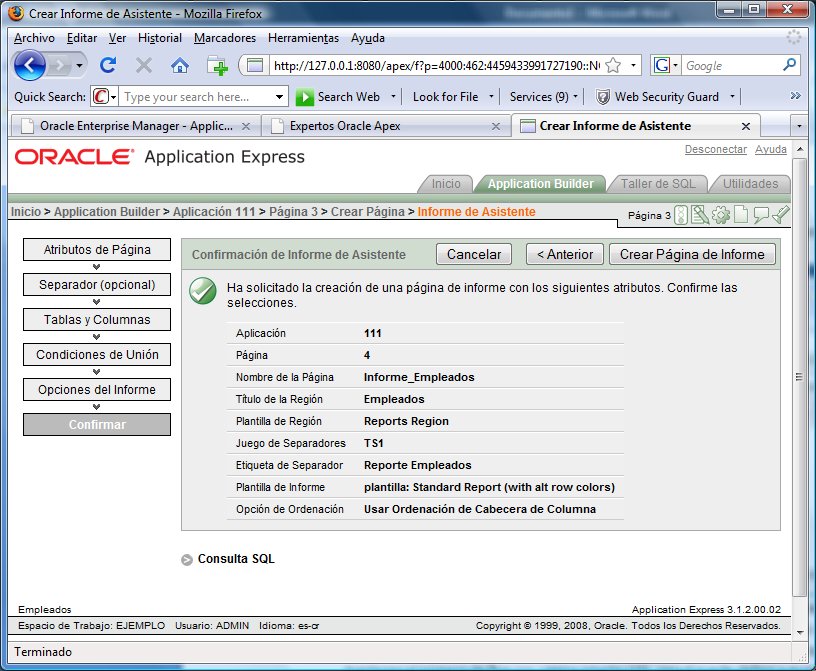Switch to Expertos Oracle Apex browser tab
Screen dimensions: 816x671
386,126
